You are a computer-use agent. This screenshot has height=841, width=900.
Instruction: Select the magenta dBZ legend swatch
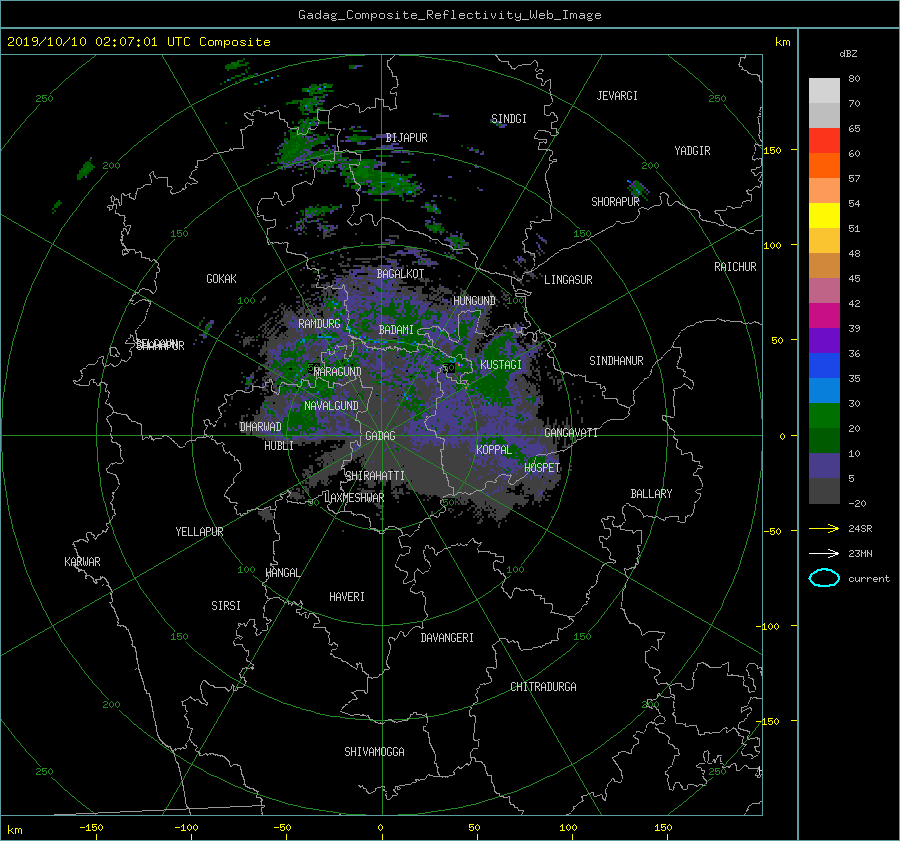824,316
